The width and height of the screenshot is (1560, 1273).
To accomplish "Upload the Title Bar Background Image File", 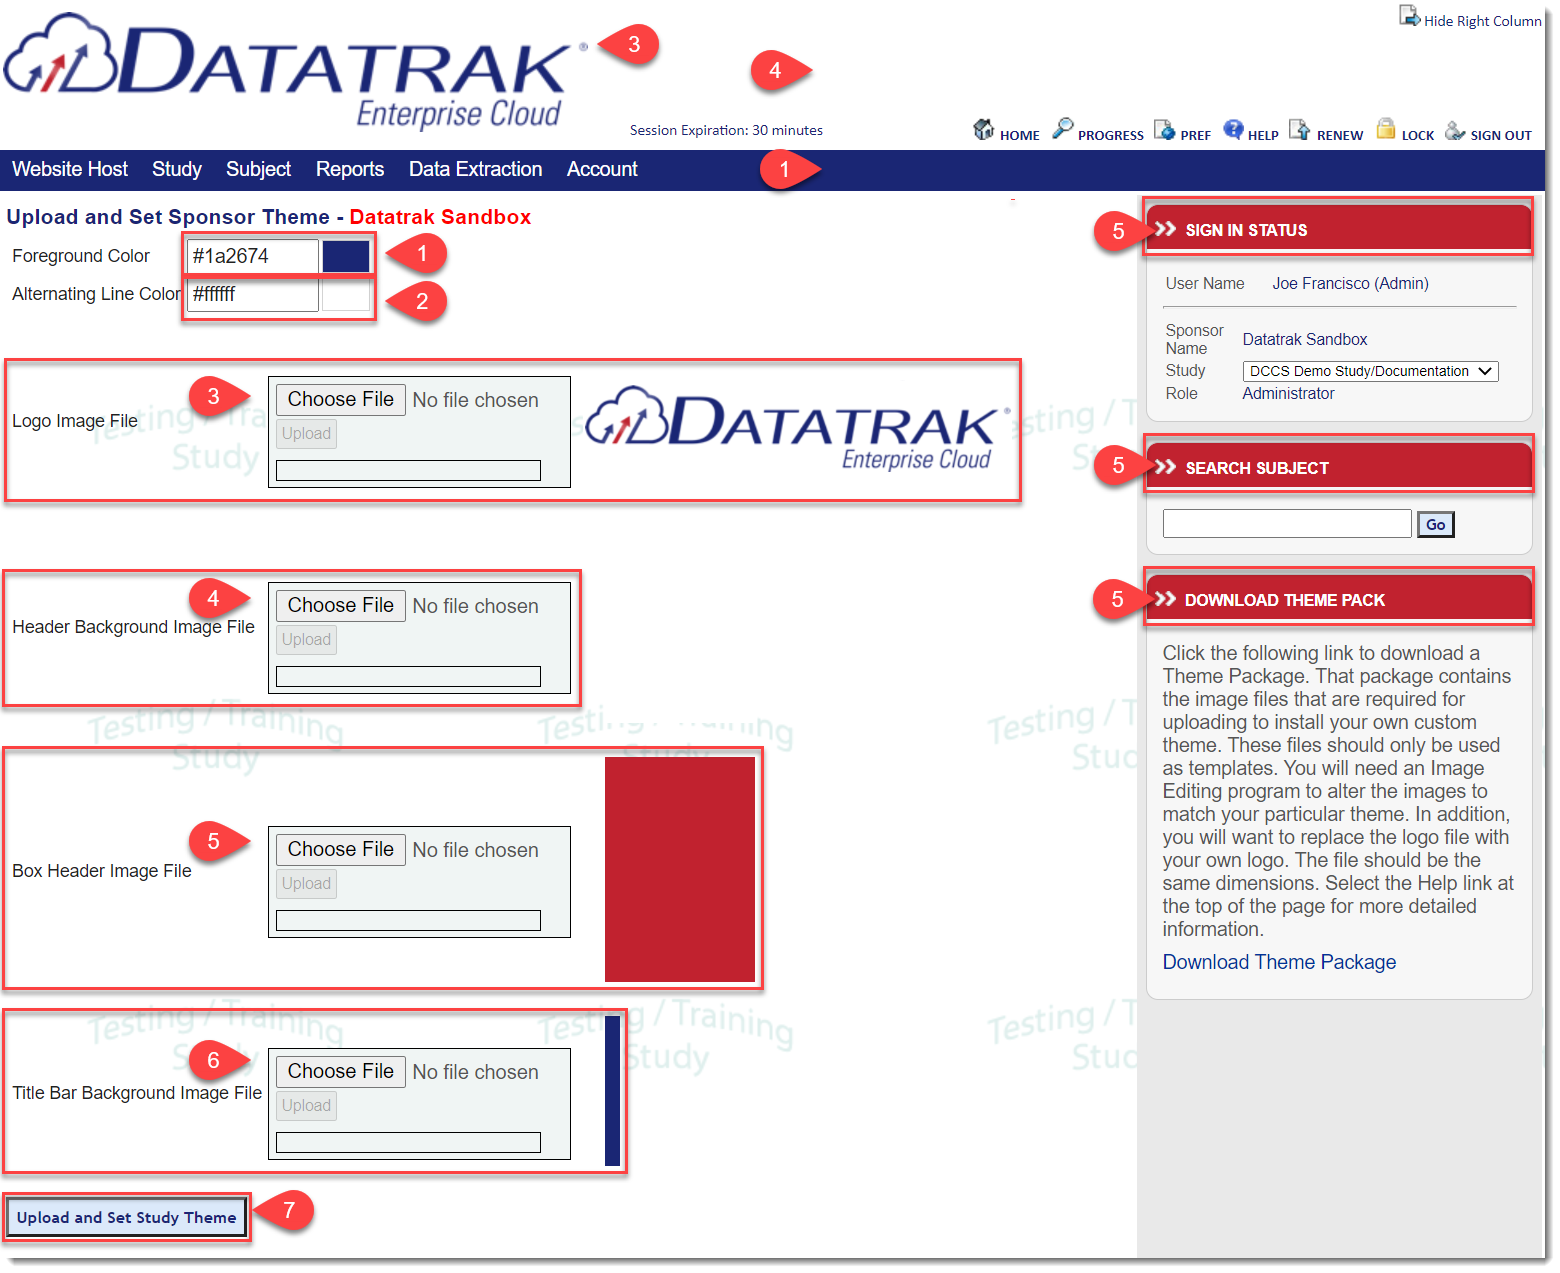I will tap(306, 1105).
